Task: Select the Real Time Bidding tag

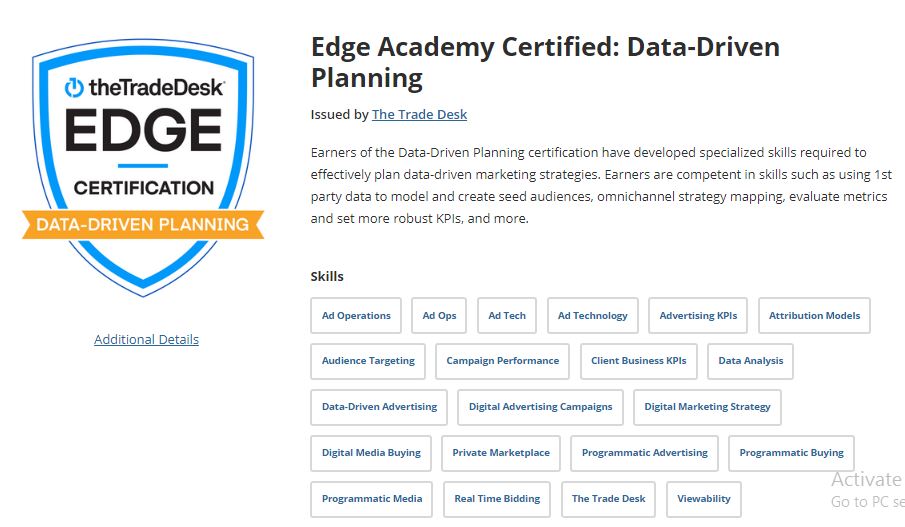Action: pyautogui.click(x=497, y=499)
